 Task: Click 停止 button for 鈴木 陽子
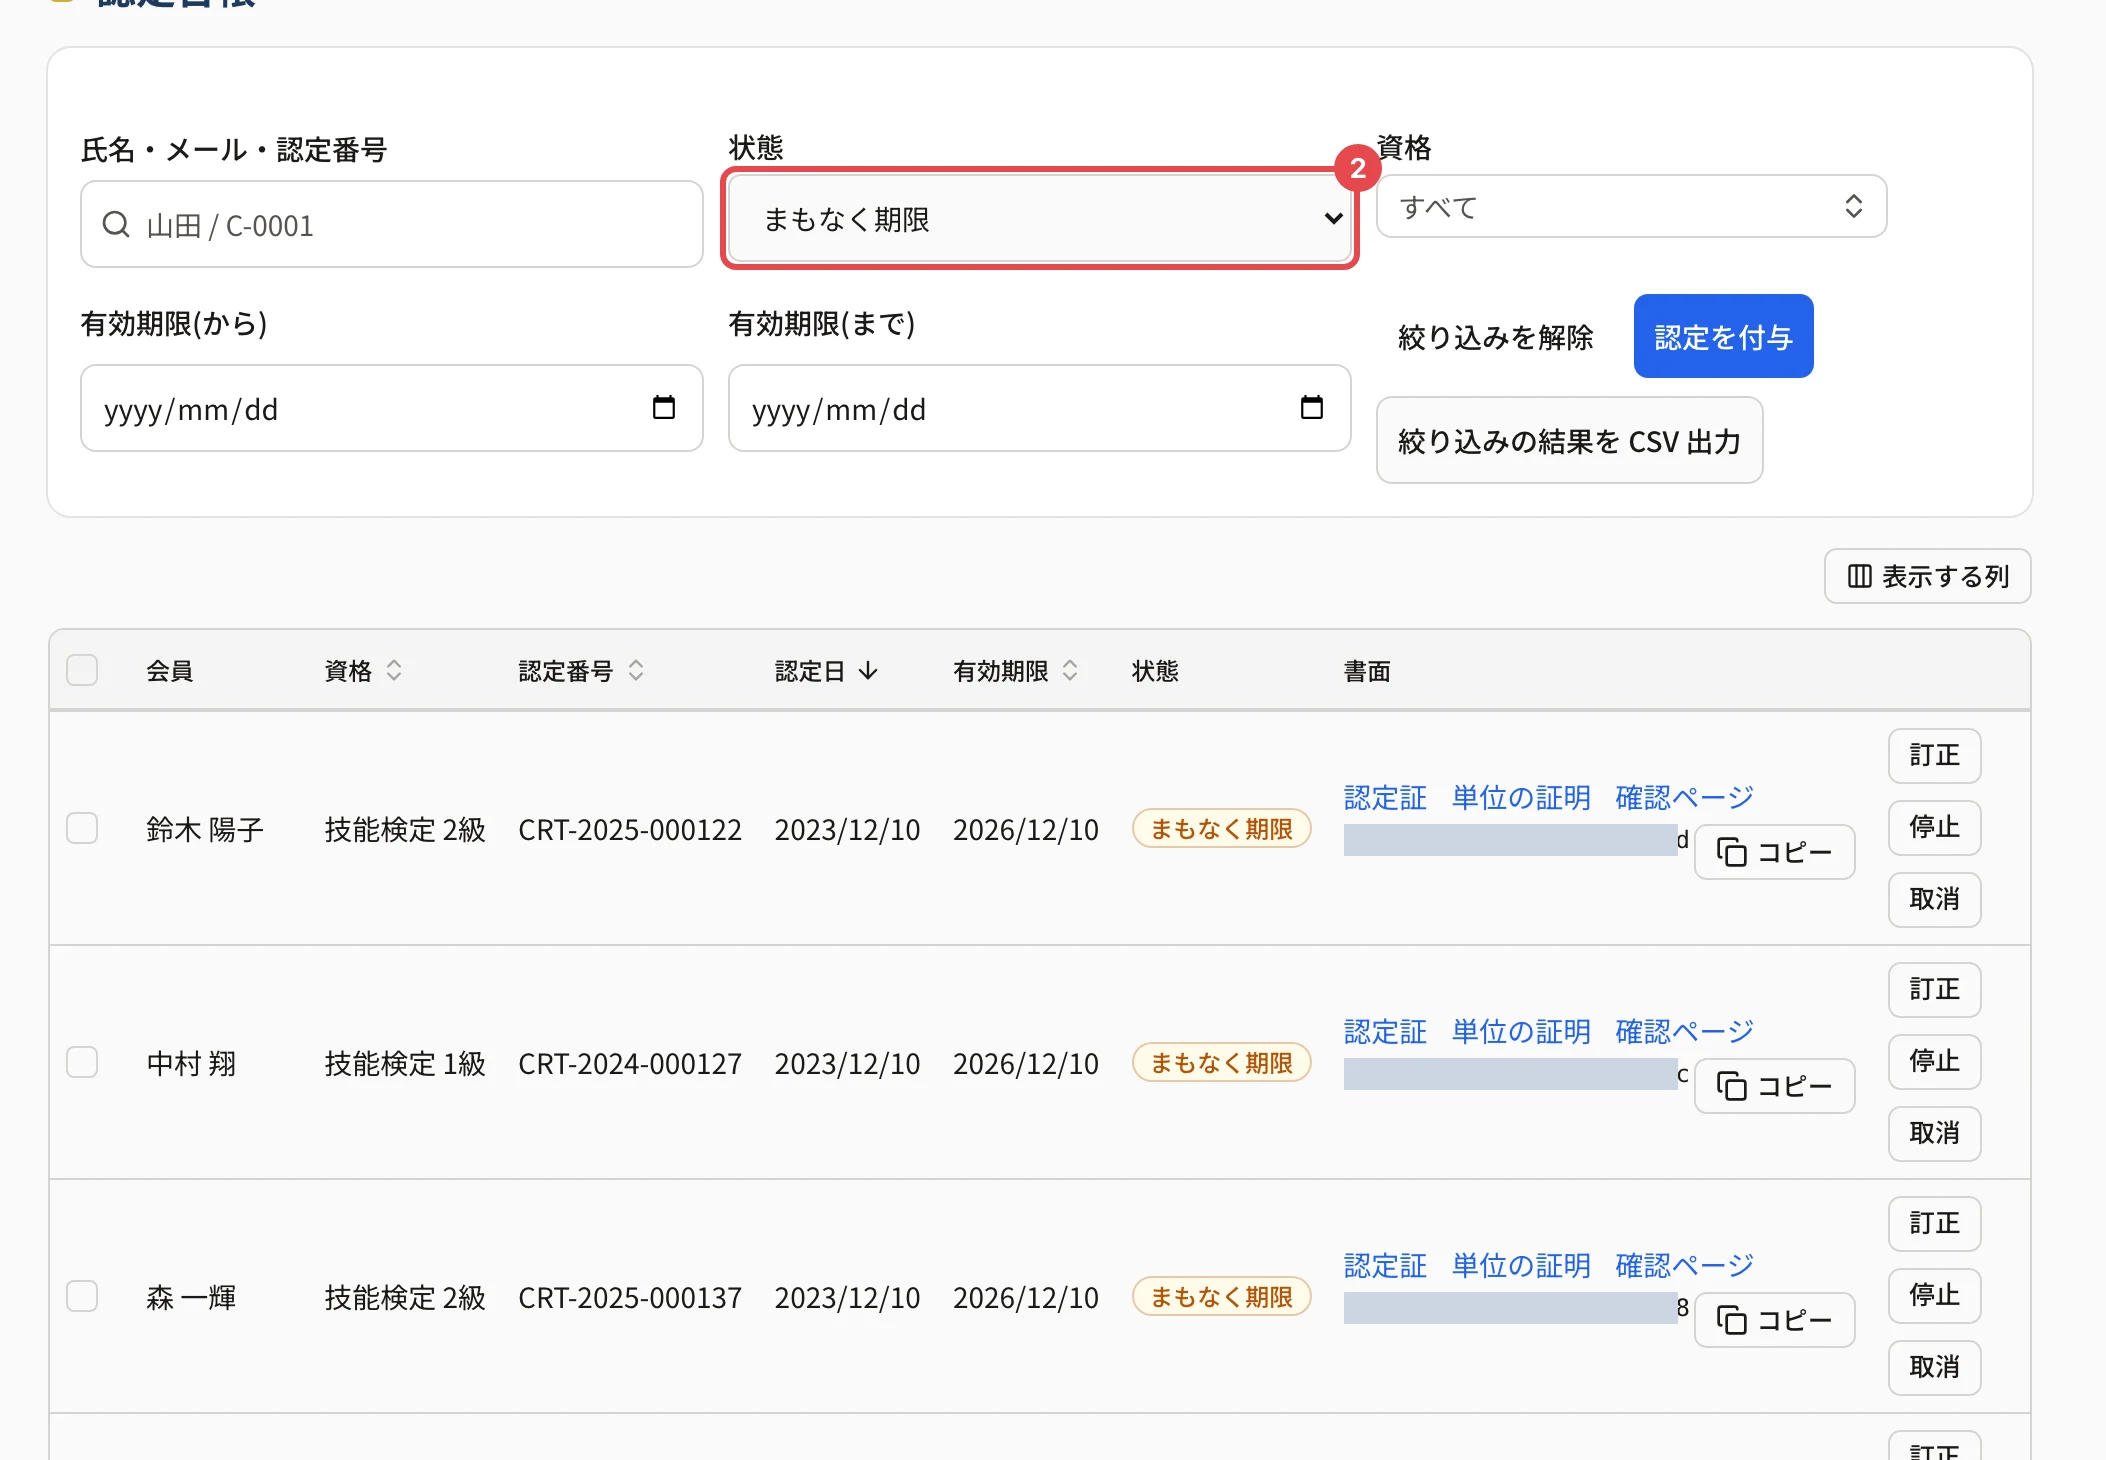pos(1935,828)
